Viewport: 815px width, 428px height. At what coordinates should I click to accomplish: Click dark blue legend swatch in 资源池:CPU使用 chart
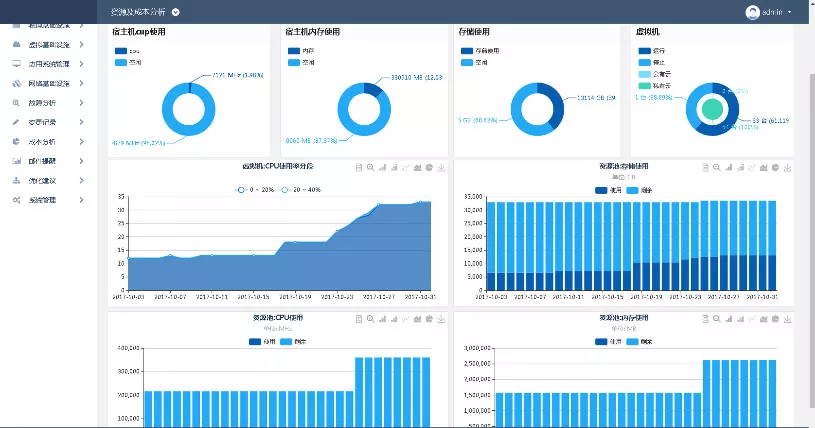pos(255,342)
